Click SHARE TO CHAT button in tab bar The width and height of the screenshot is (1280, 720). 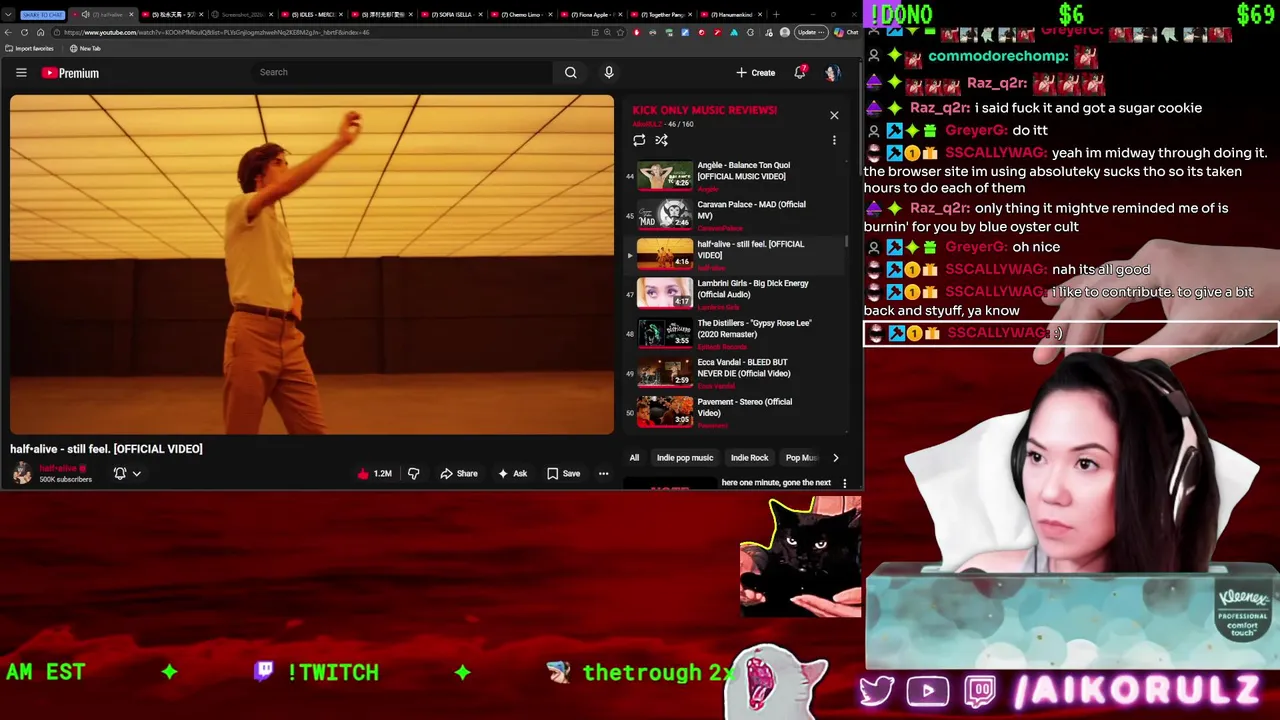[x=42, y=15]
